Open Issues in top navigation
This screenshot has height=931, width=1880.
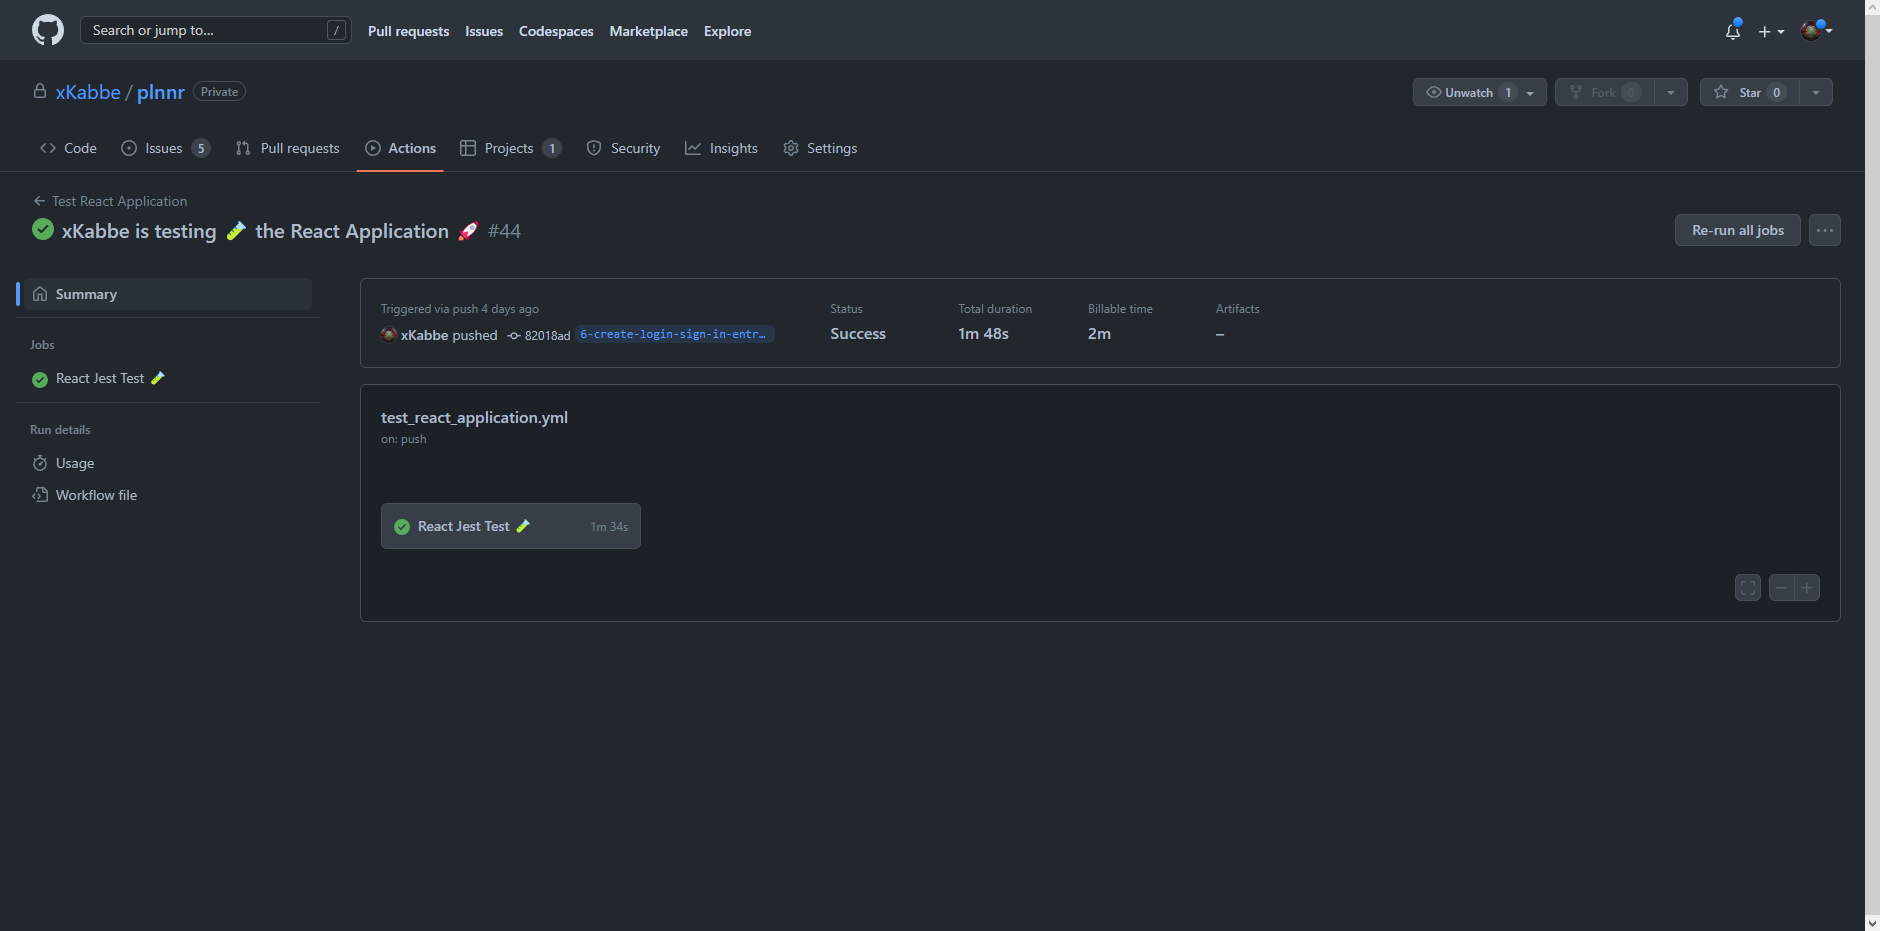(x=484, y=31)
